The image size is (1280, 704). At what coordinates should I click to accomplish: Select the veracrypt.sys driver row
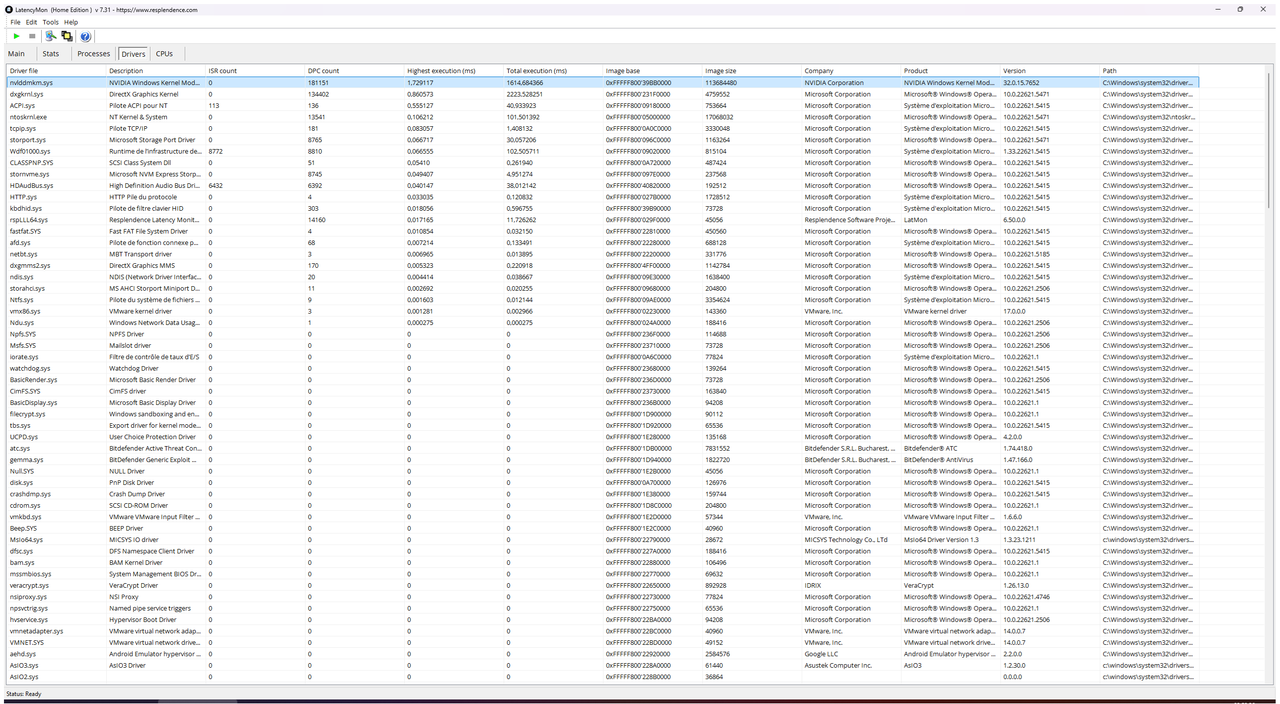602,585
